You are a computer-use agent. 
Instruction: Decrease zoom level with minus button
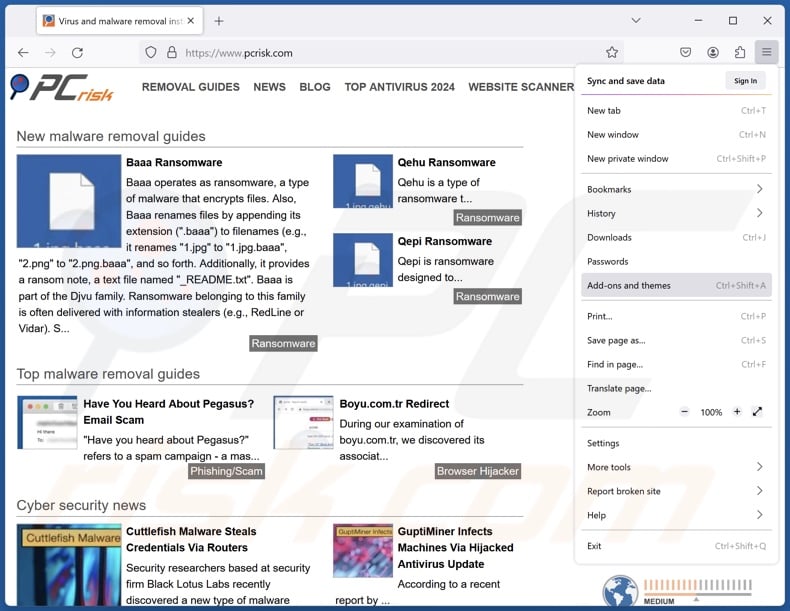685,412
